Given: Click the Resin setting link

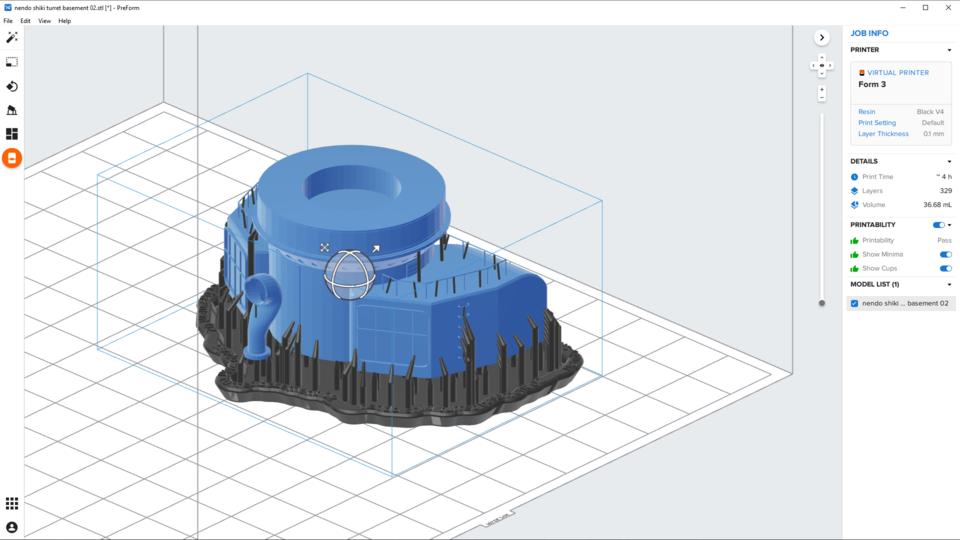Looking at the screenshot, I should 866,111.
